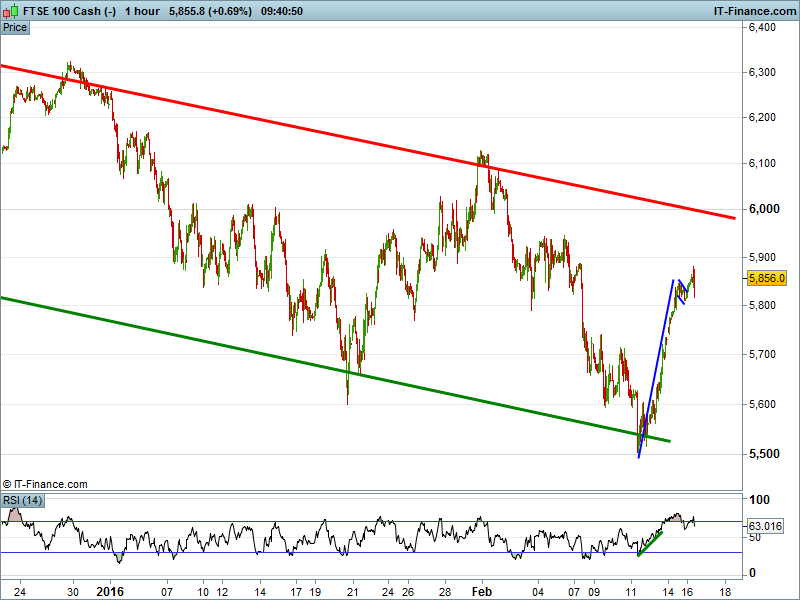The image size is (800, 600).
Task: Select the 5,856.0 current price tag
Action: coord(767,279)
